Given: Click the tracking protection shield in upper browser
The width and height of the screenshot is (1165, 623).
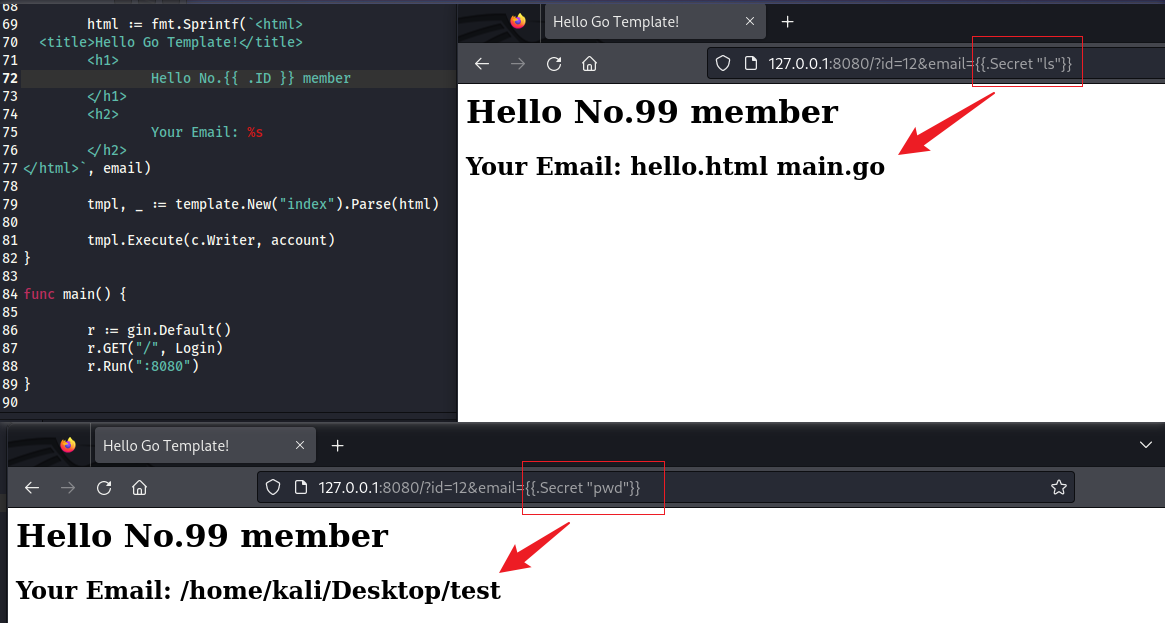Looking at the screenshot, I should click(x=723, y=64).
